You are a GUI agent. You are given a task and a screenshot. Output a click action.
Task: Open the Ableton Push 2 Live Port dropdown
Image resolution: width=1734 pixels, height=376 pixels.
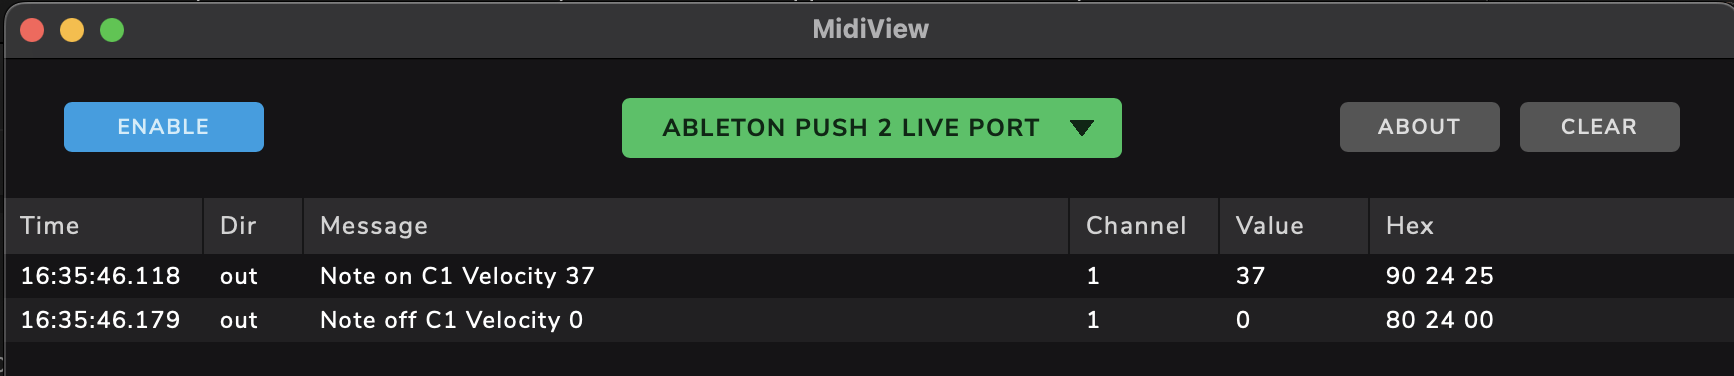click(x=872, y=128)
